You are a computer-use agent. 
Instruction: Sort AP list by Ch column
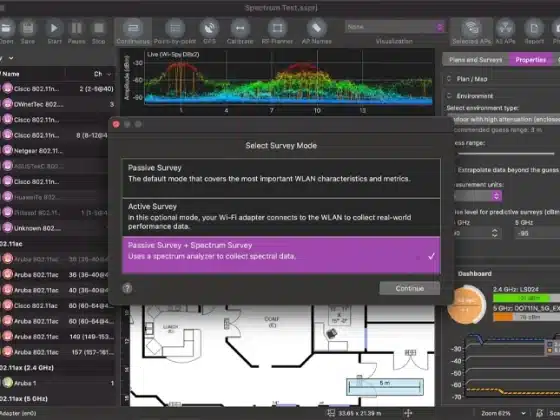click(x=98, y=74)
